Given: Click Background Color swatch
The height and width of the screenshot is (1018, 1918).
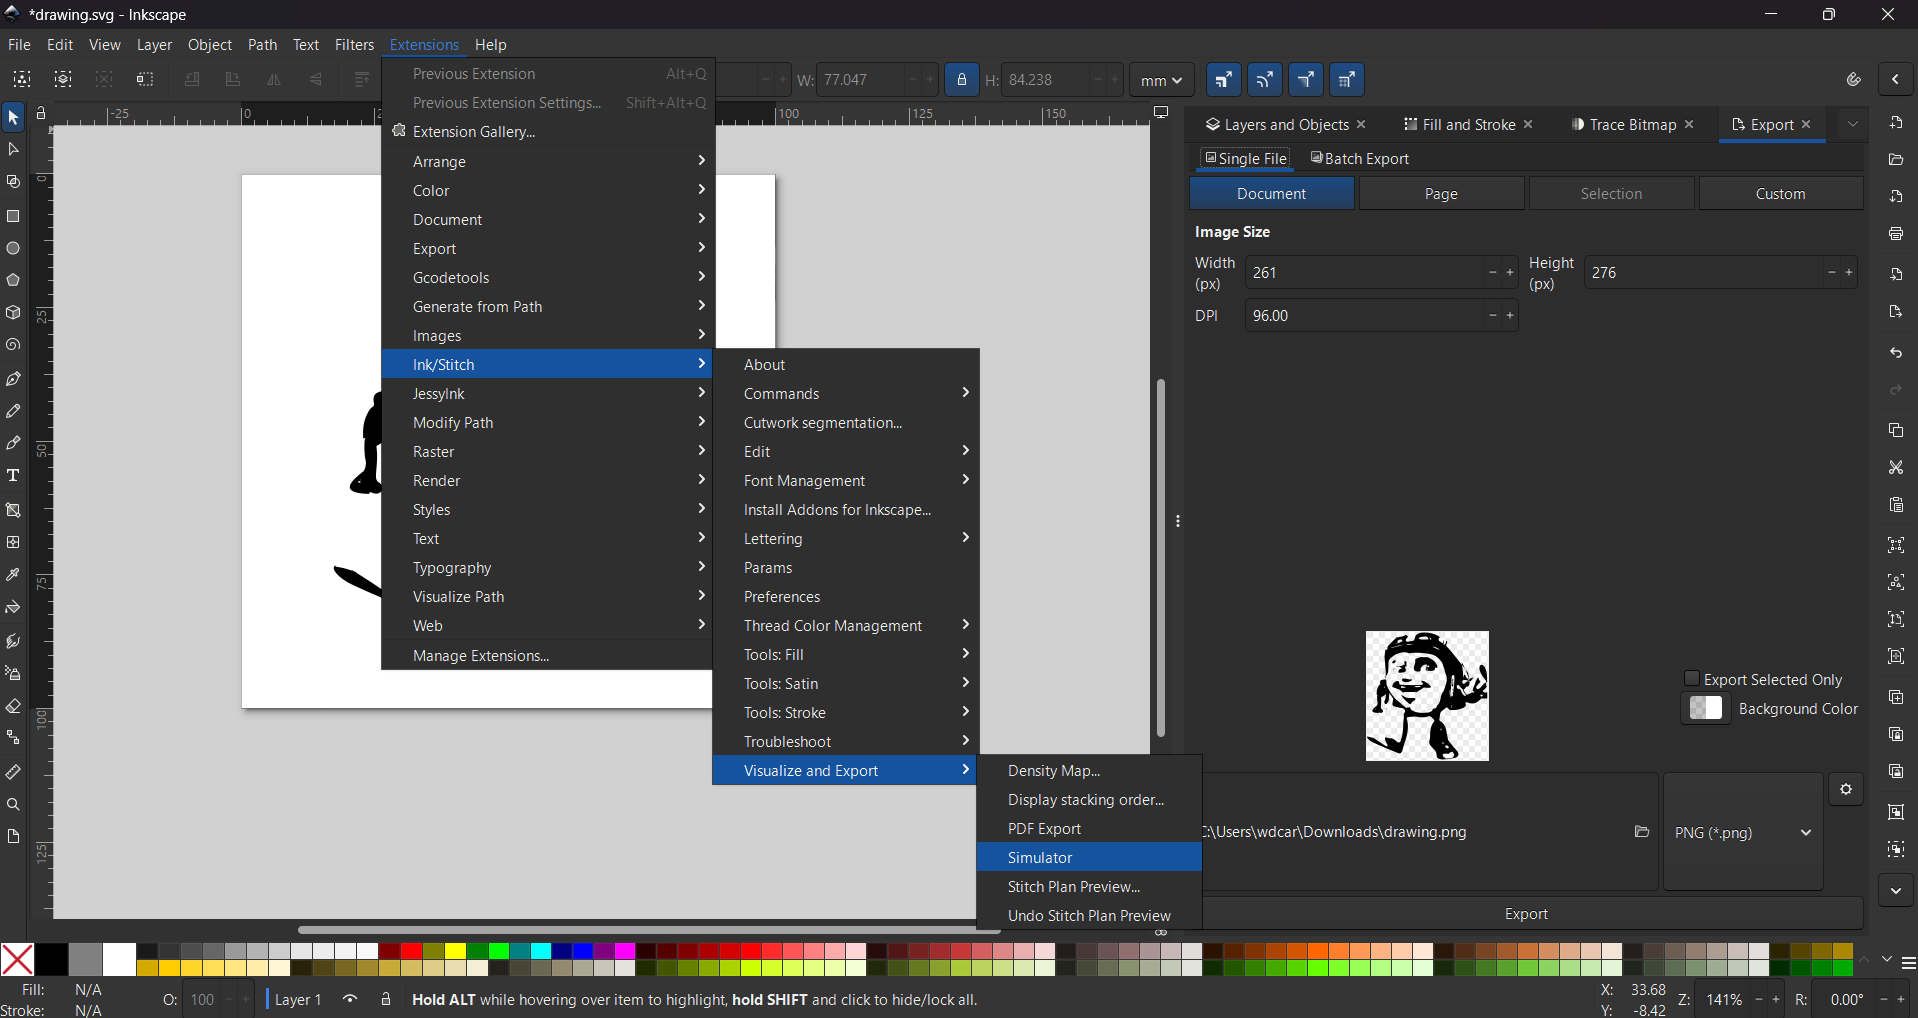Looking at the screenshot, I should tap(1706, 708).
